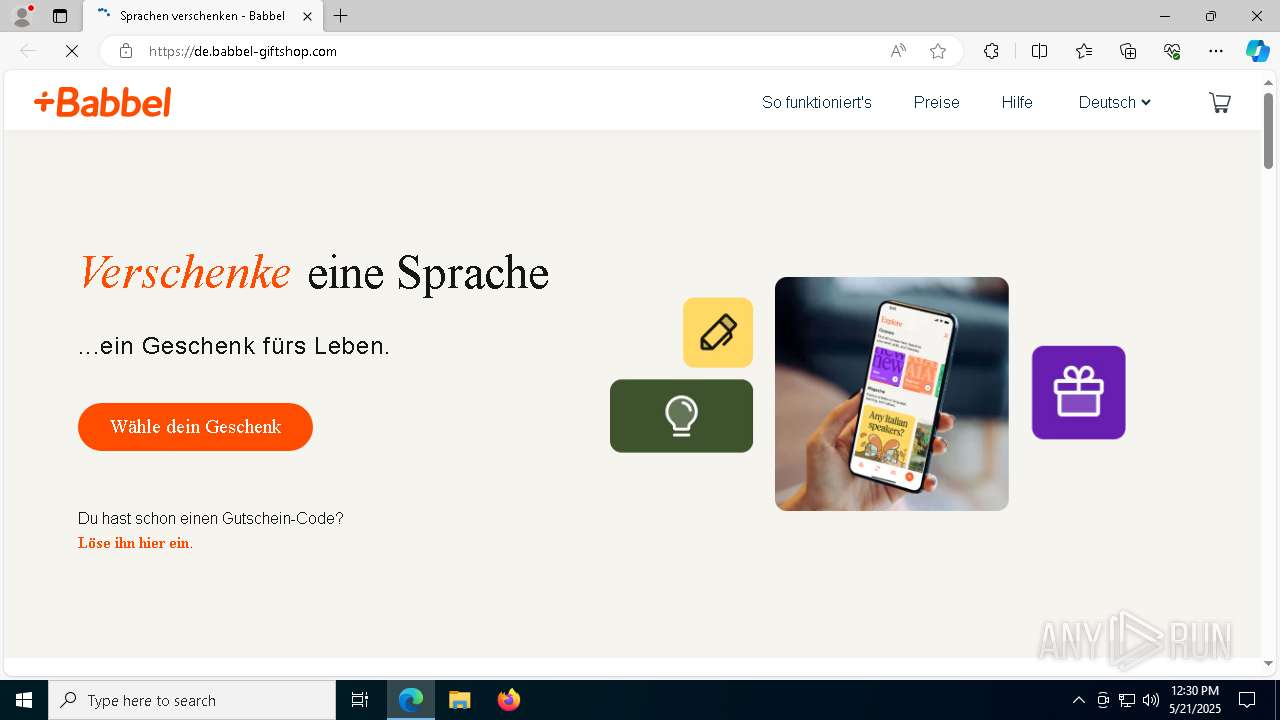Click the scrollbar down arrow
This screenshot has width=1280, height=720.
pos(1268,663)
